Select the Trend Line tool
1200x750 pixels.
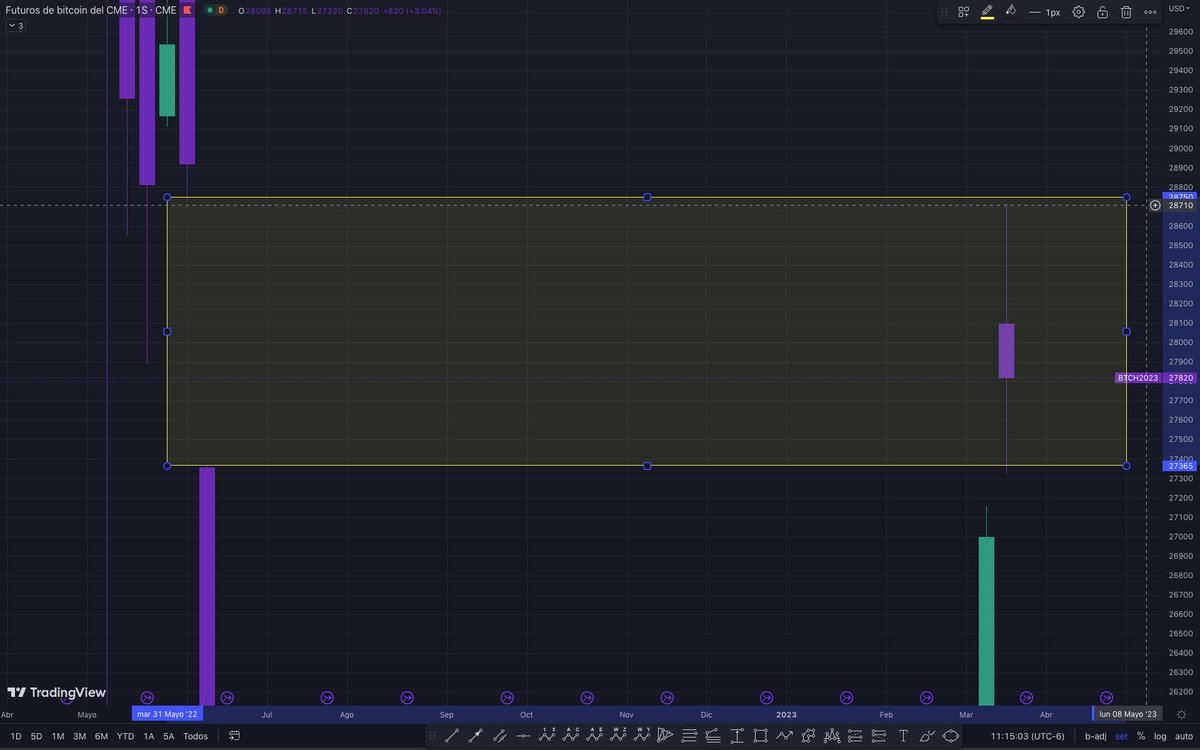click(x=450, y=735)
